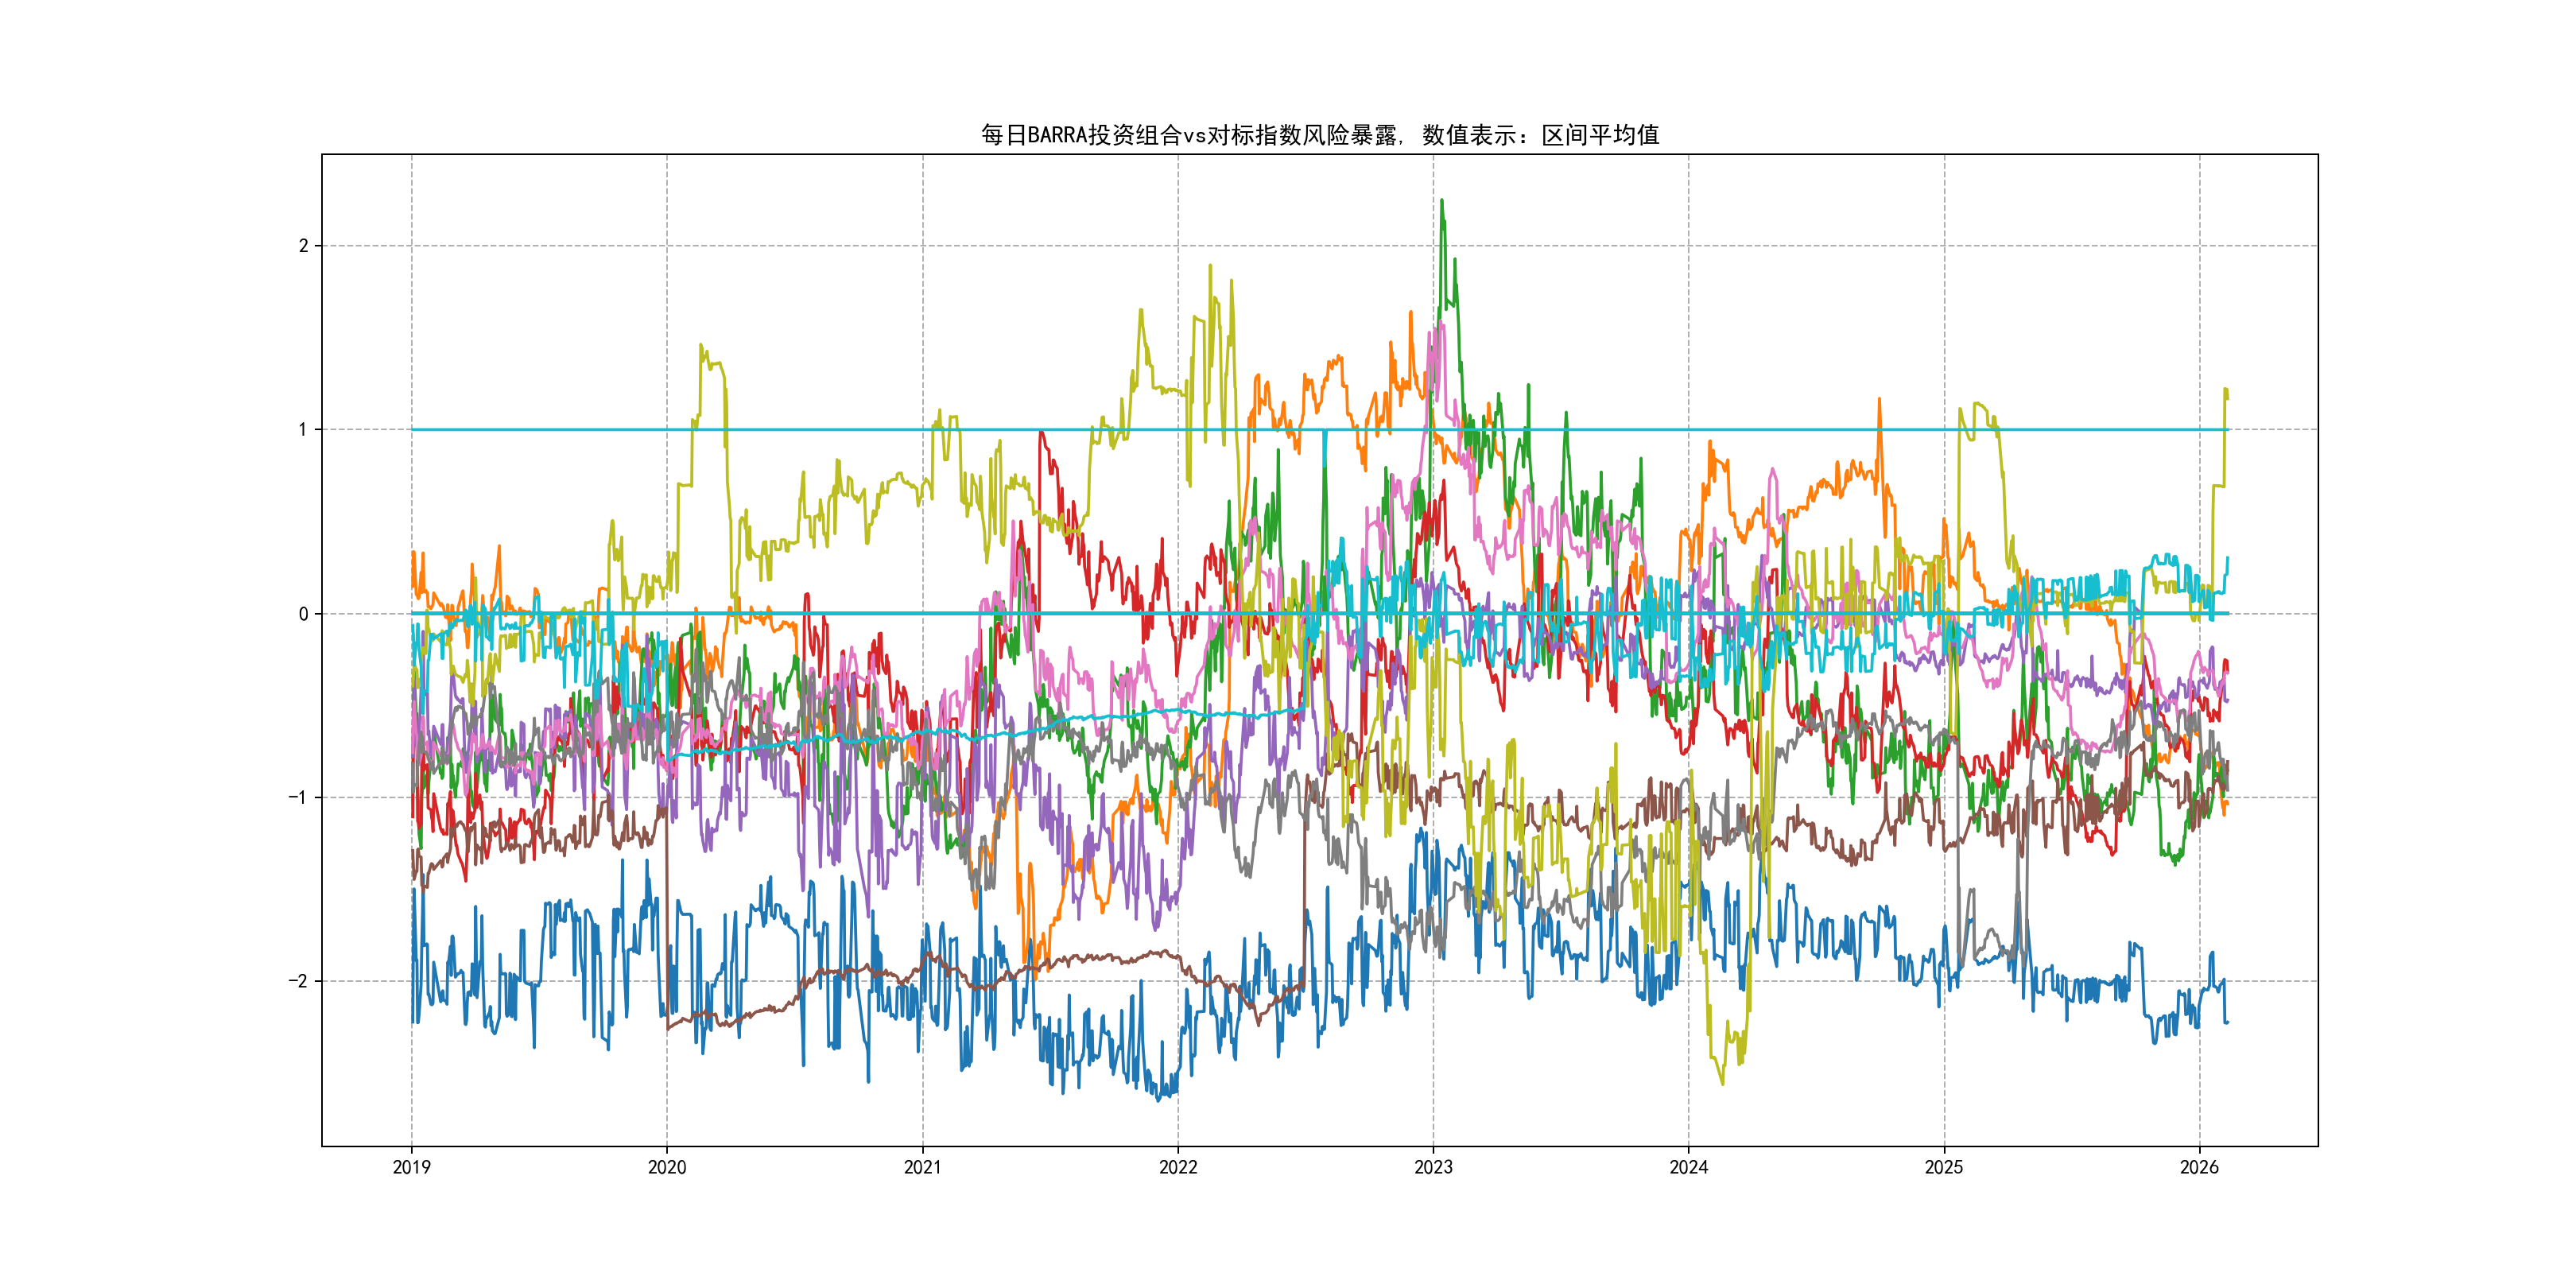2576x1288 pixels.
Task: Click the 2026 x-axis tick label
Action: click(x=2199, y=1167)
